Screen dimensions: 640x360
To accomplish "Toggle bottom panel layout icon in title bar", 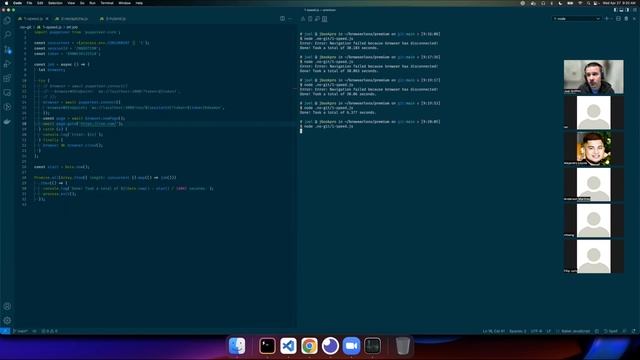I will (x=621, y=10).
